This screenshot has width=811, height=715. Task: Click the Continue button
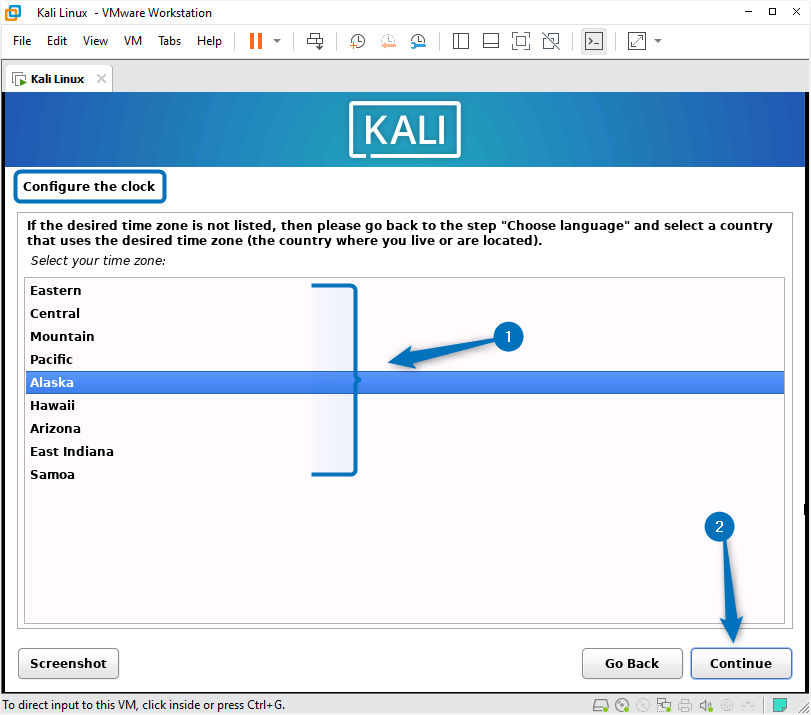point(741,663)
